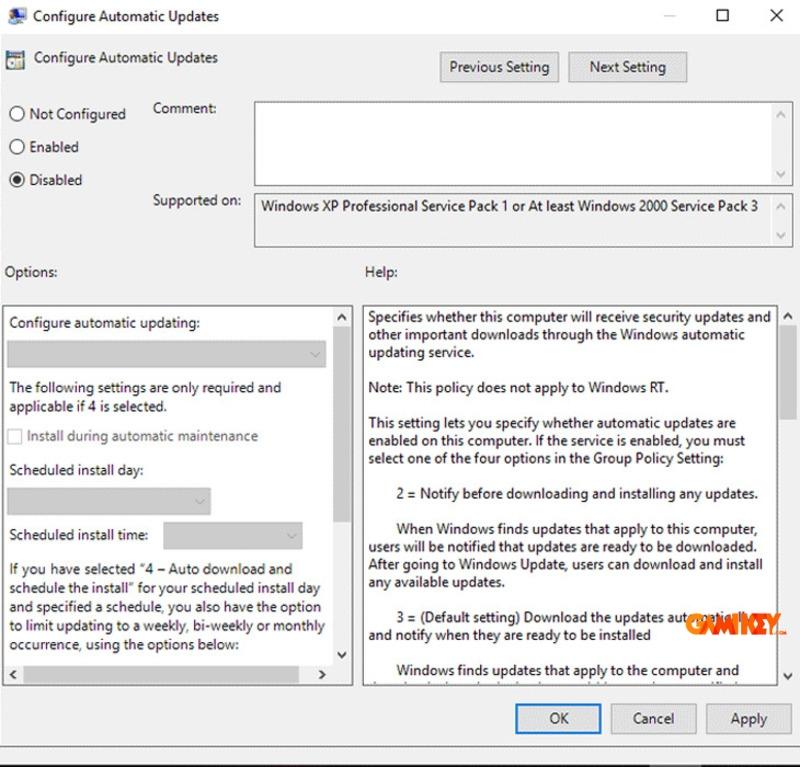The image size is (800, 767).
Task: Click the down arrow on Supported on field
Action: click(x=783, y=235)
